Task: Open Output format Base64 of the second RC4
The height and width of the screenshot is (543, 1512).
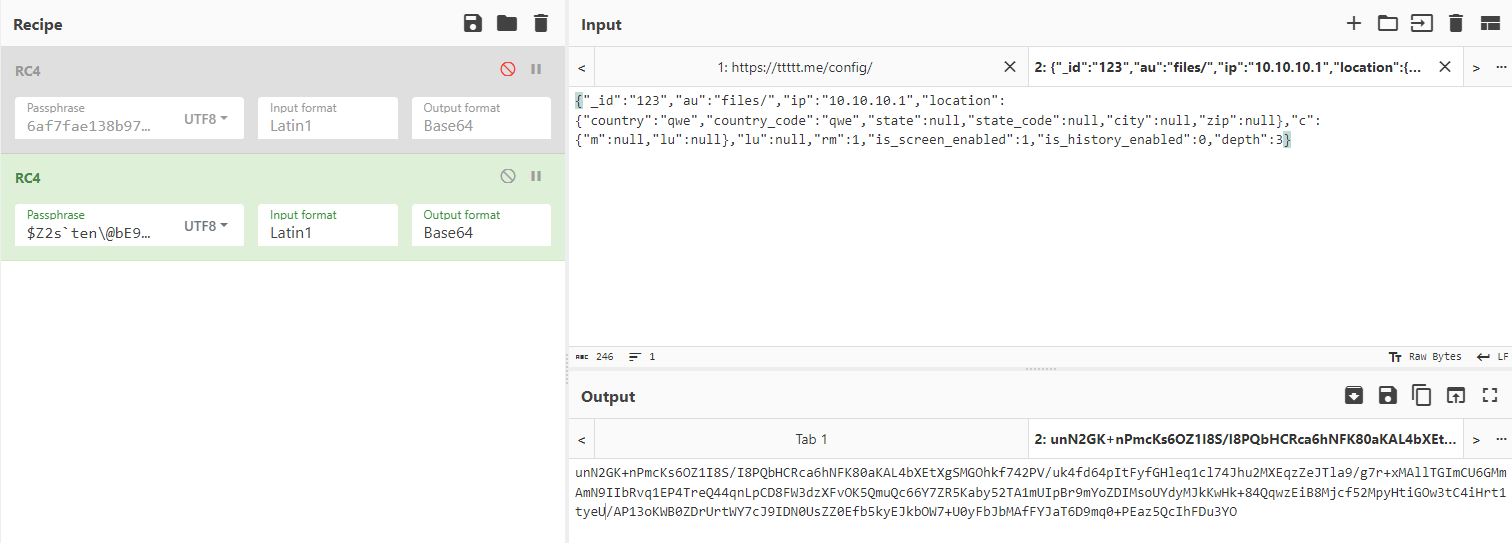Action: tap(481, 225)
